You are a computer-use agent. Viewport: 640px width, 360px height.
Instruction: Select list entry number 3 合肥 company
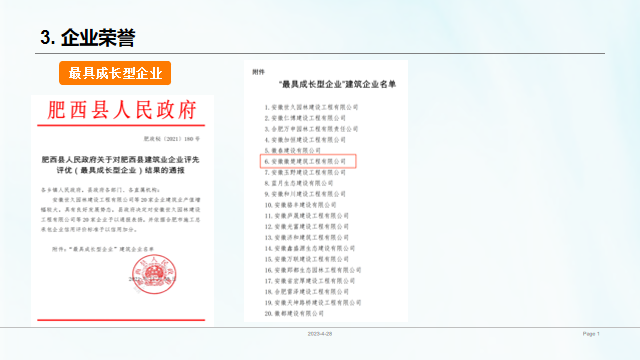[311, 129]
